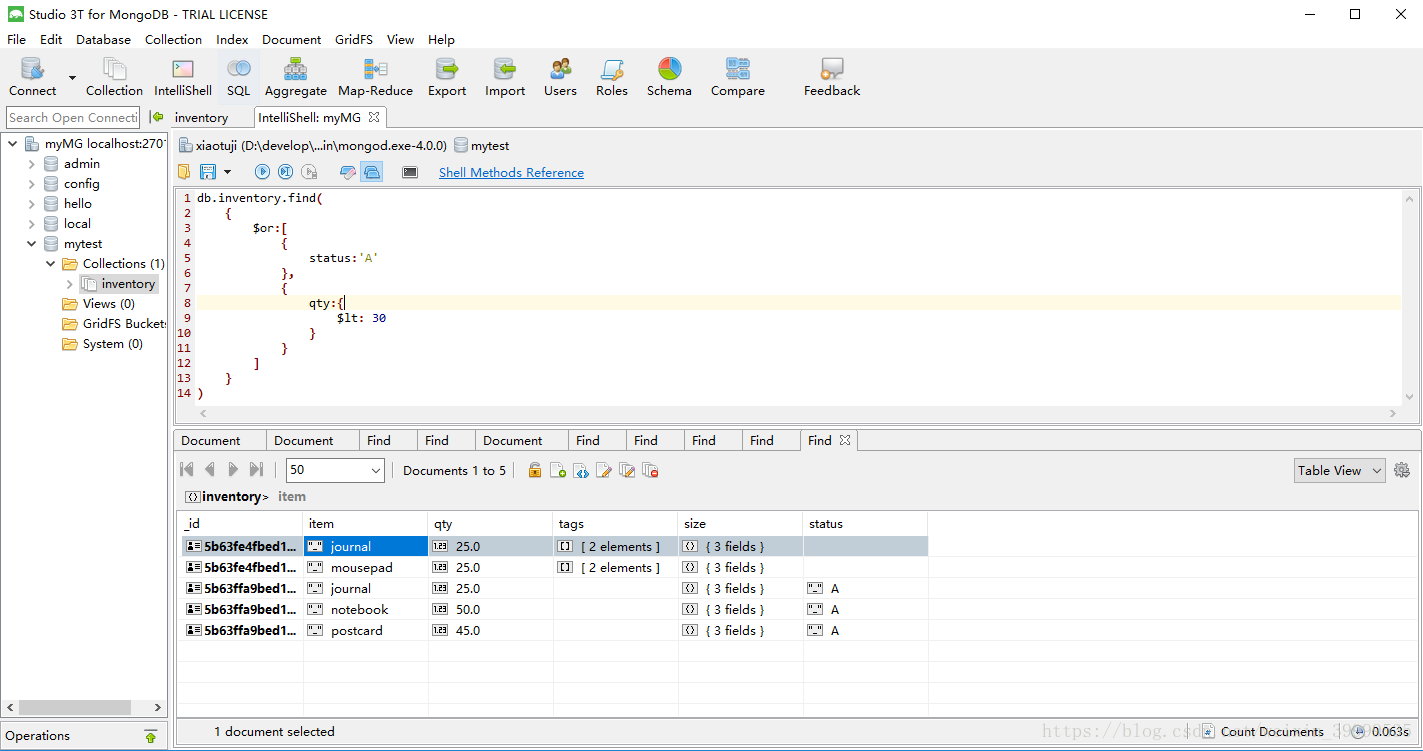Execute entire script with play icon

click(x=262, y=172)
